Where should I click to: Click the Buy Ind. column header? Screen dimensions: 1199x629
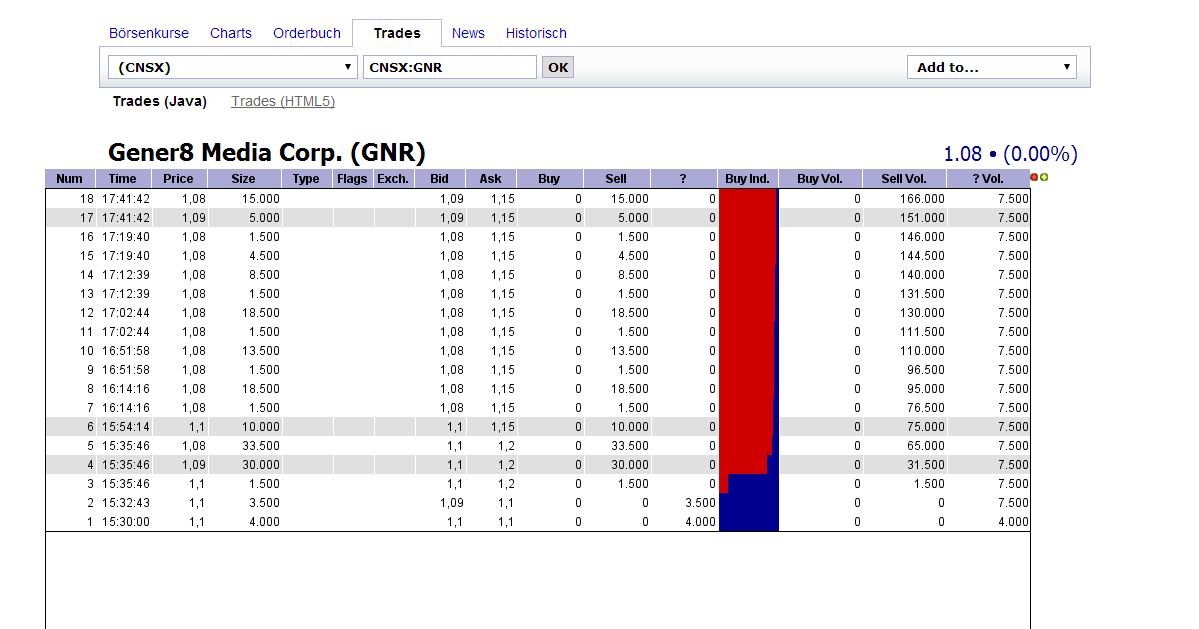coord(747,179)
